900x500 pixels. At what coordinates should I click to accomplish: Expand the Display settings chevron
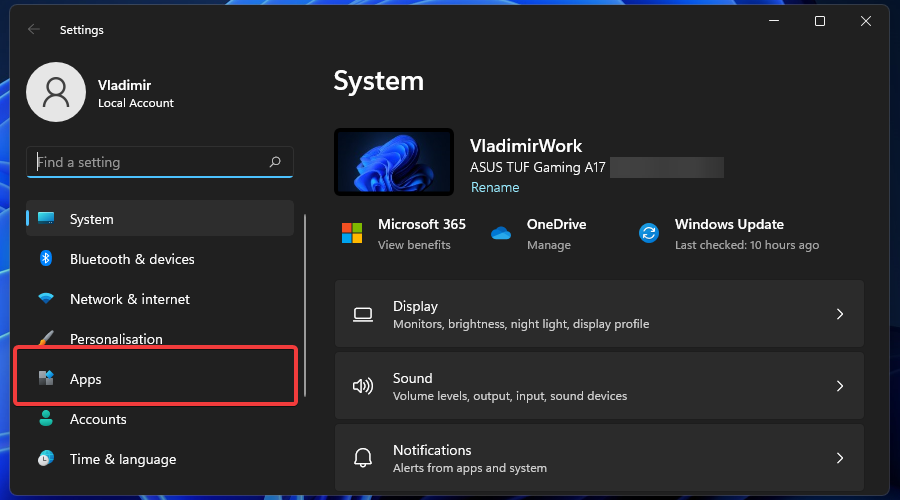(840, 314)
